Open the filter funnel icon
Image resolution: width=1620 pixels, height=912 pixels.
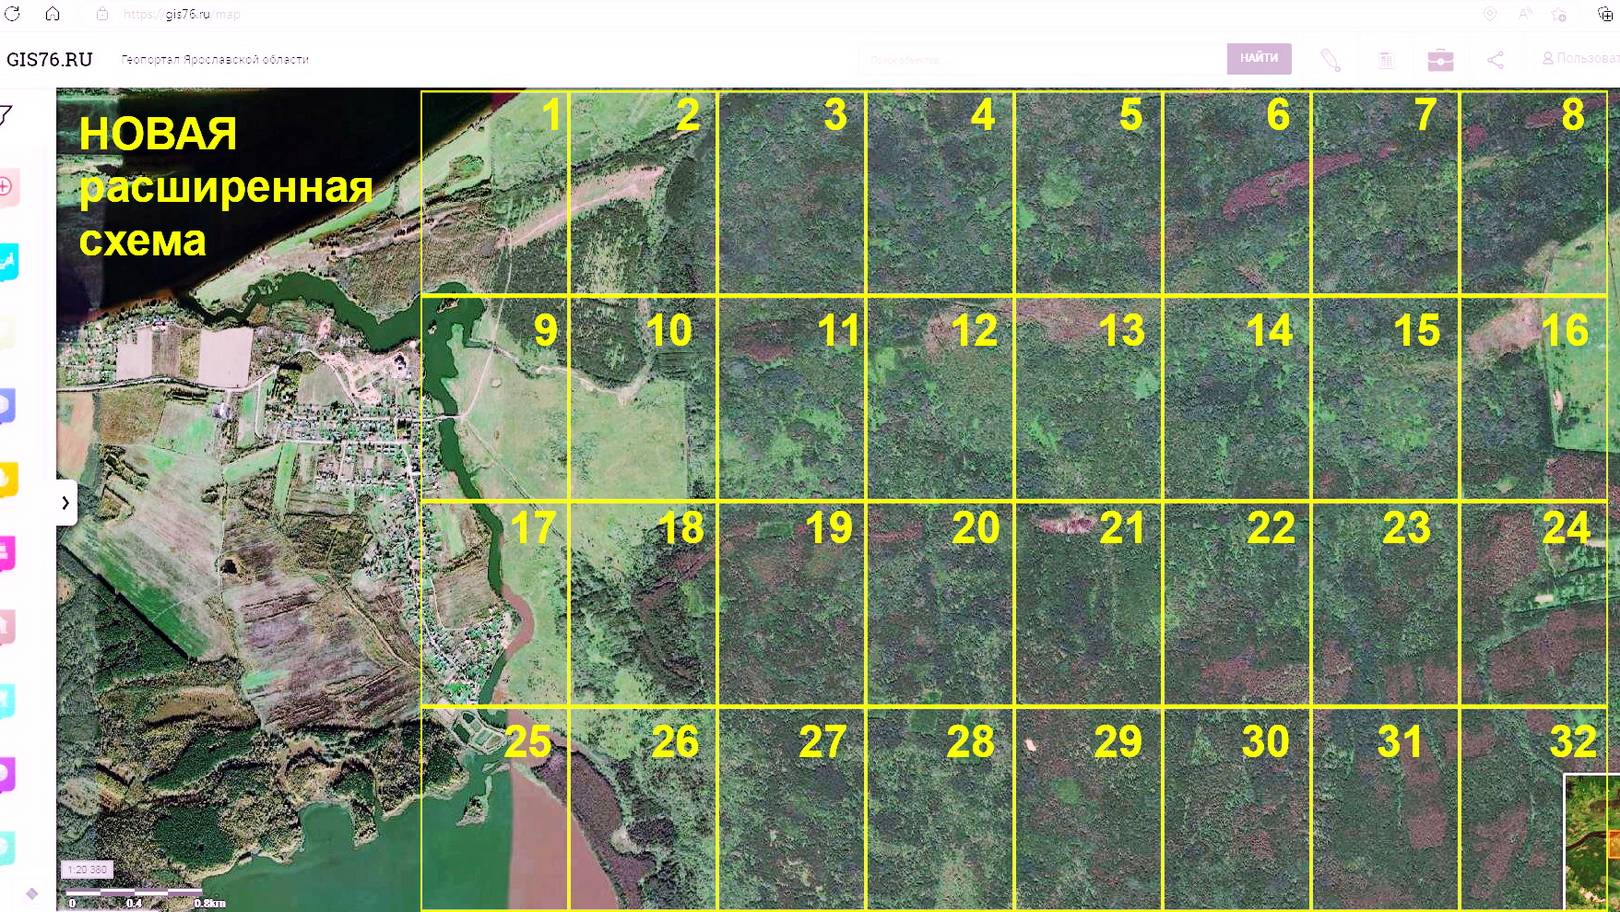click(x=7, y=115)
